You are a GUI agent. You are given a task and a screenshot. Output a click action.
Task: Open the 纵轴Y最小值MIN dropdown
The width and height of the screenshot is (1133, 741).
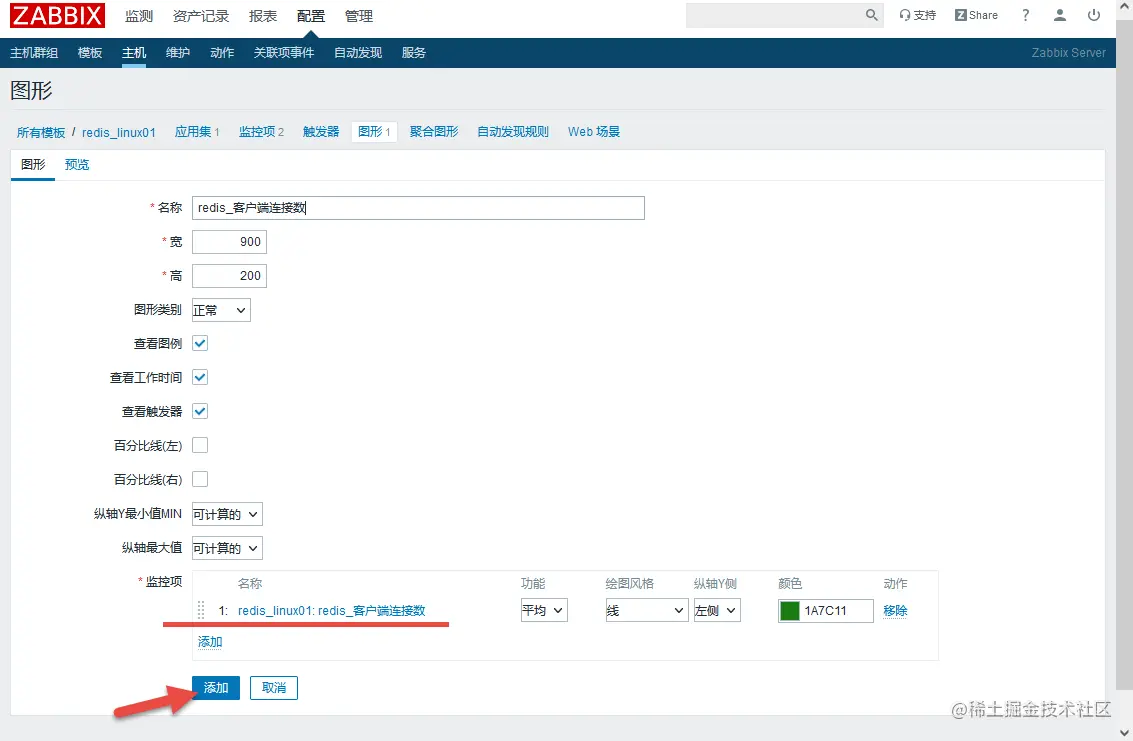coord(227,514)
